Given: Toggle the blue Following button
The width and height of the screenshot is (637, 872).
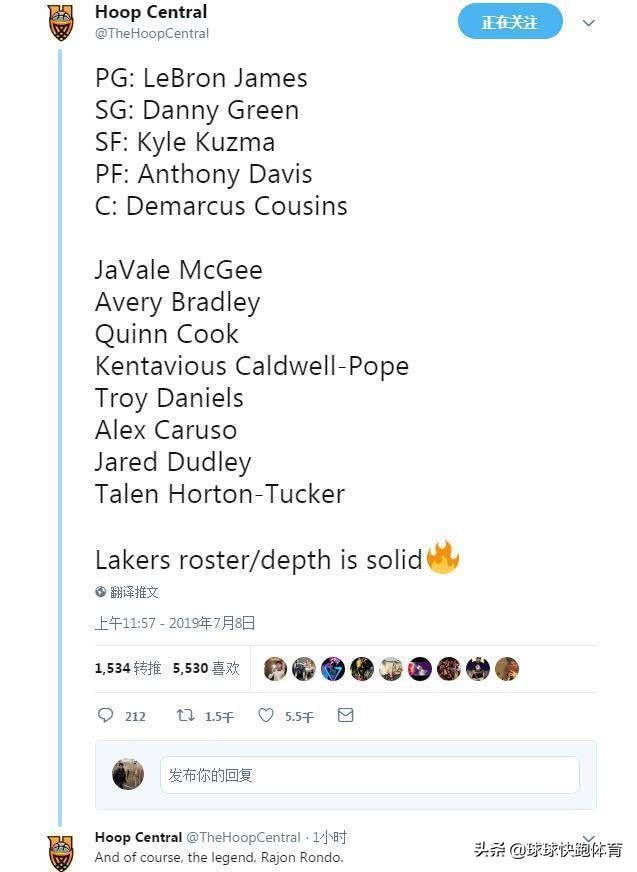Looking at the screenshot, I should click(509, 22).
